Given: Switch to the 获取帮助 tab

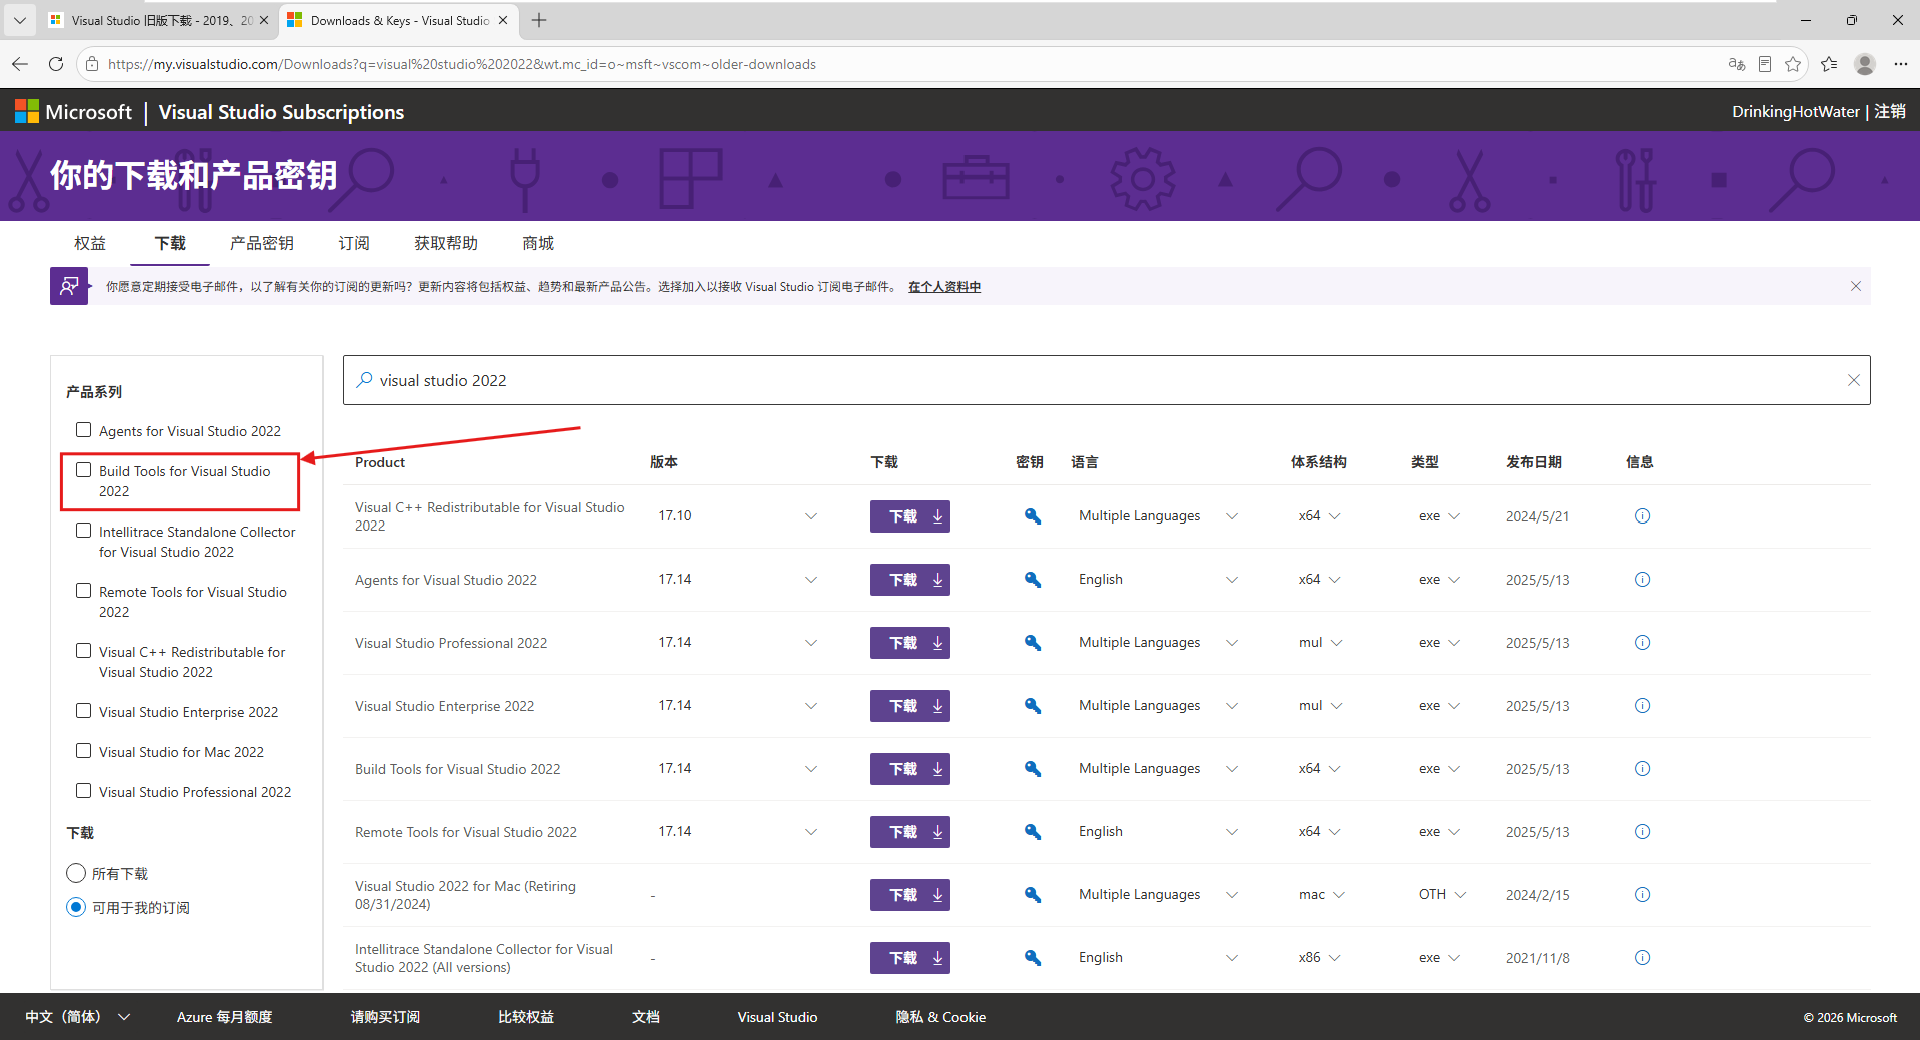Looking at the screenshot, I should (446, 243).
